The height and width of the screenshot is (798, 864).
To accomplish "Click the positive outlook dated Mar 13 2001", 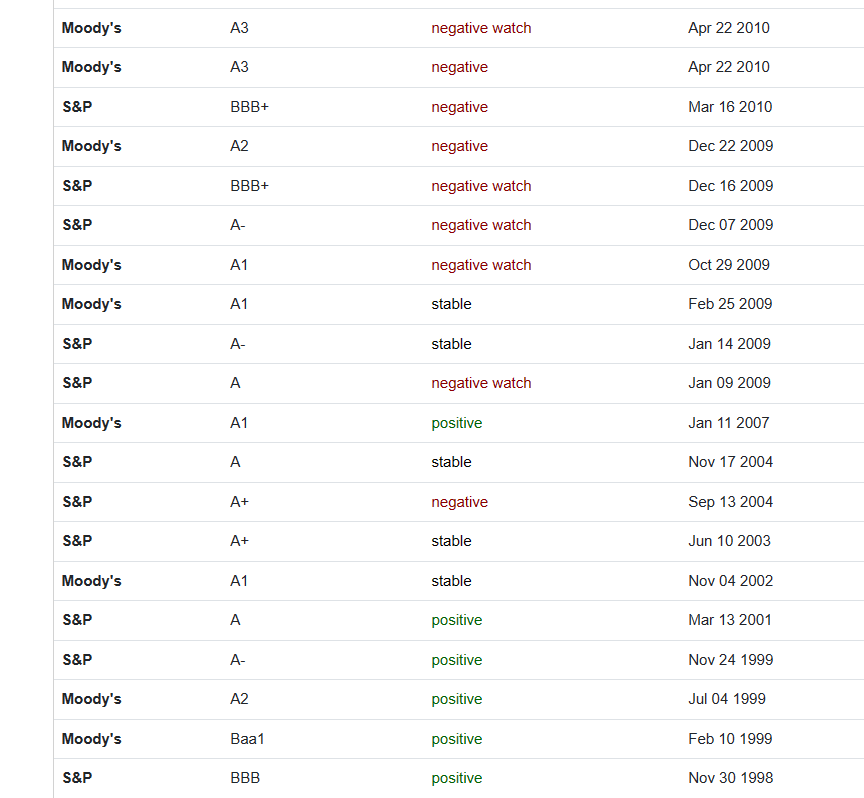I will coord(456,621).
